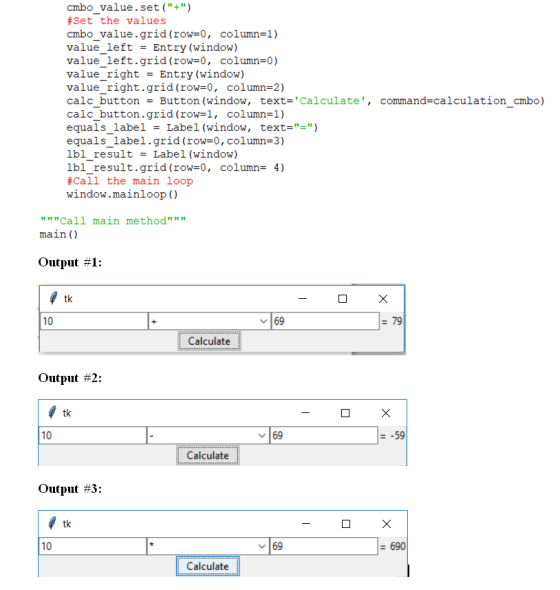This screenshot has height=590, width=560.
Task: Click Calculate button in Output #2 window
Action: click(207, 455)
